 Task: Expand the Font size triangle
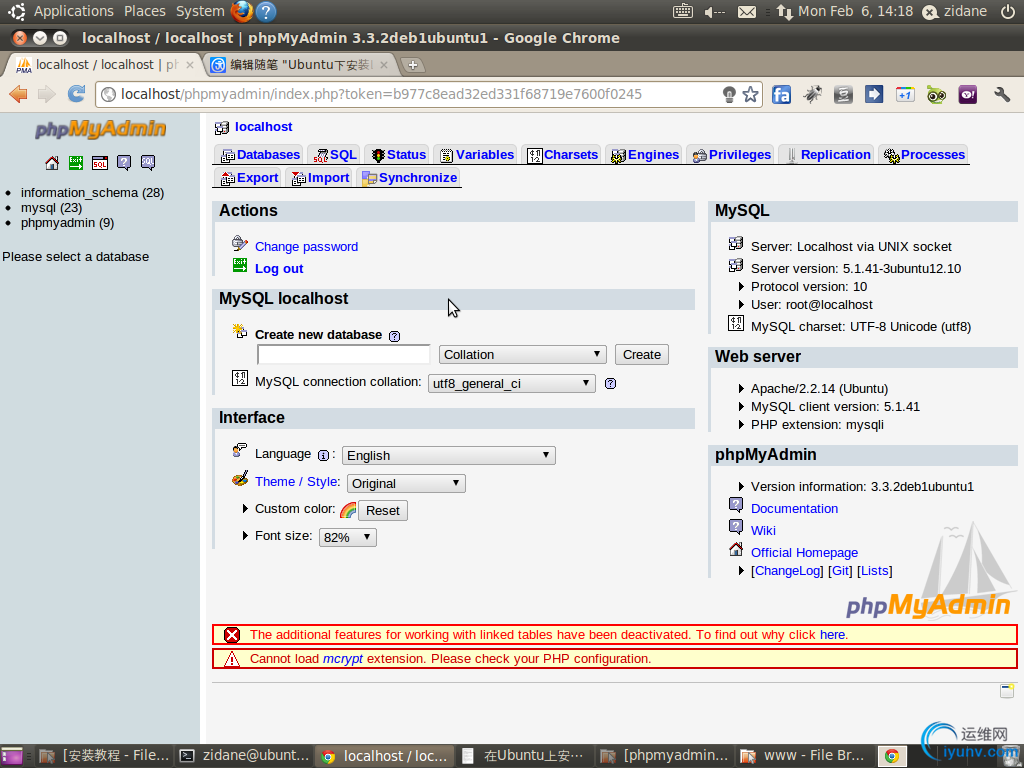click(x=245, y=536)
